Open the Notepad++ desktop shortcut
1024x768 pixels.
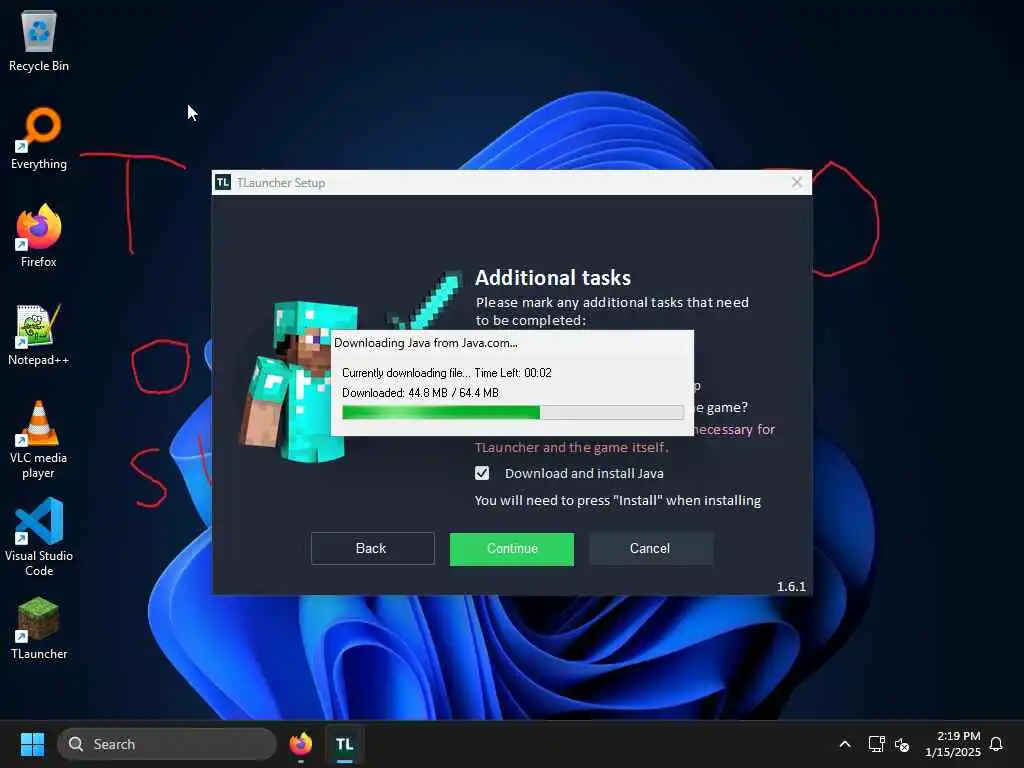39,334
